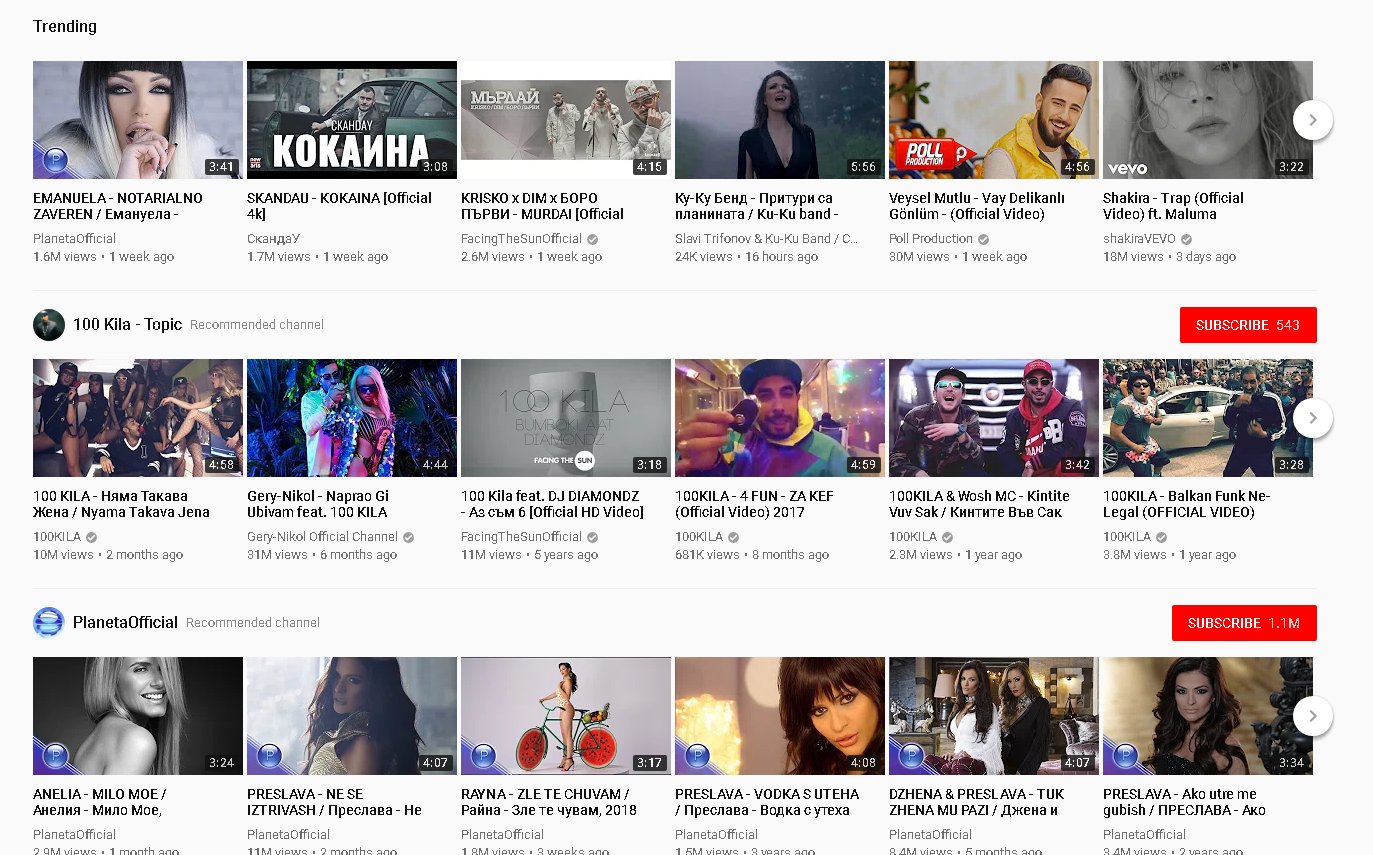Open the 100 Kila - Topic channel avatar
Image resolution: width=1373 pixels, height=855 pixels.
click(x=49, y=324)
